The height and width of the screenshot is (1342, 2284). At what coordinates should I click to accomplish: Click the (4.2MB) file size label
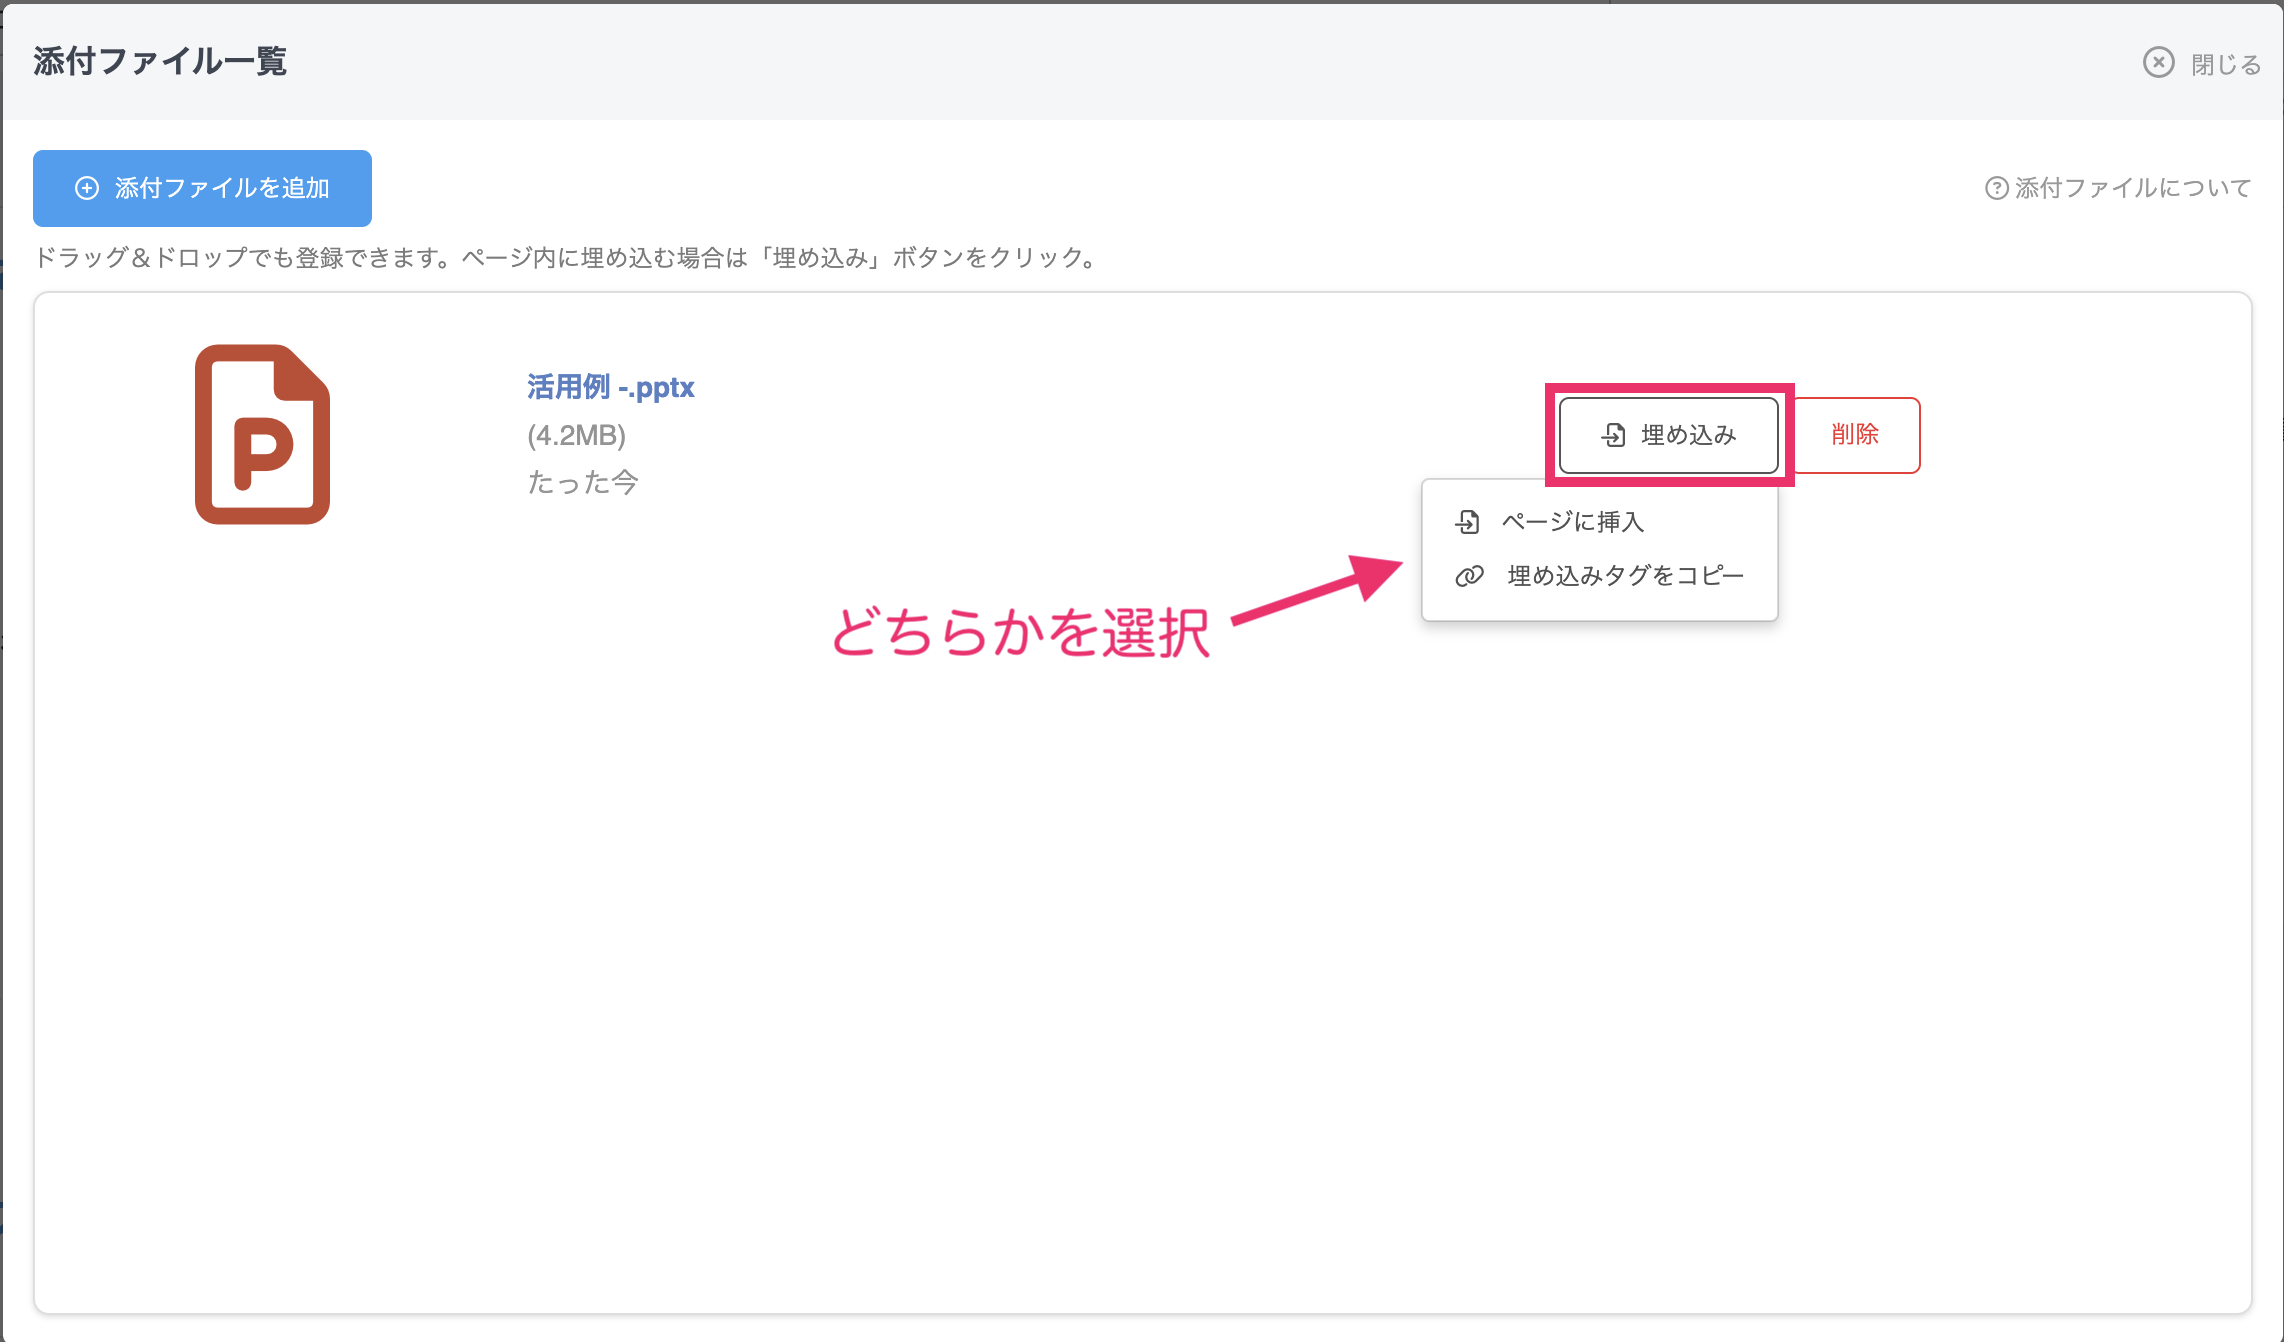pos(576,435)
